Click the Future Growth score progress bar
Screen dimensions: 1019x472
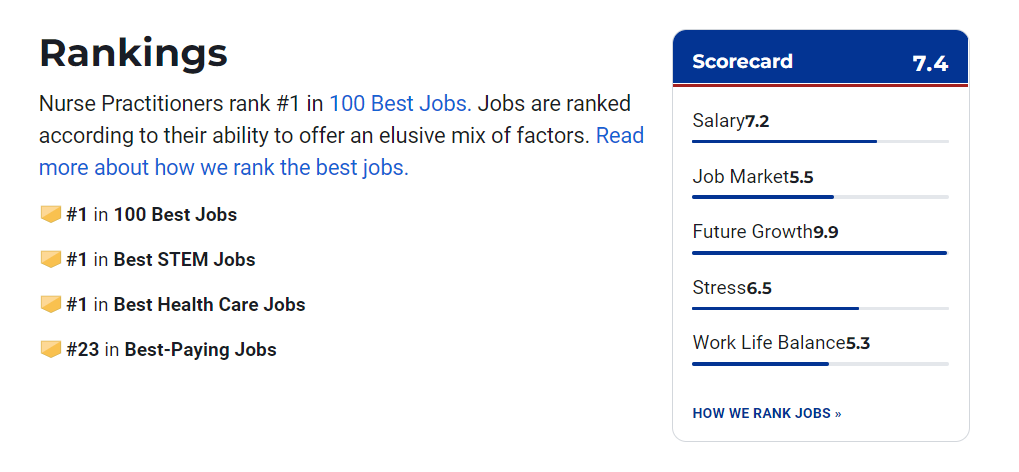click(820, 253)
